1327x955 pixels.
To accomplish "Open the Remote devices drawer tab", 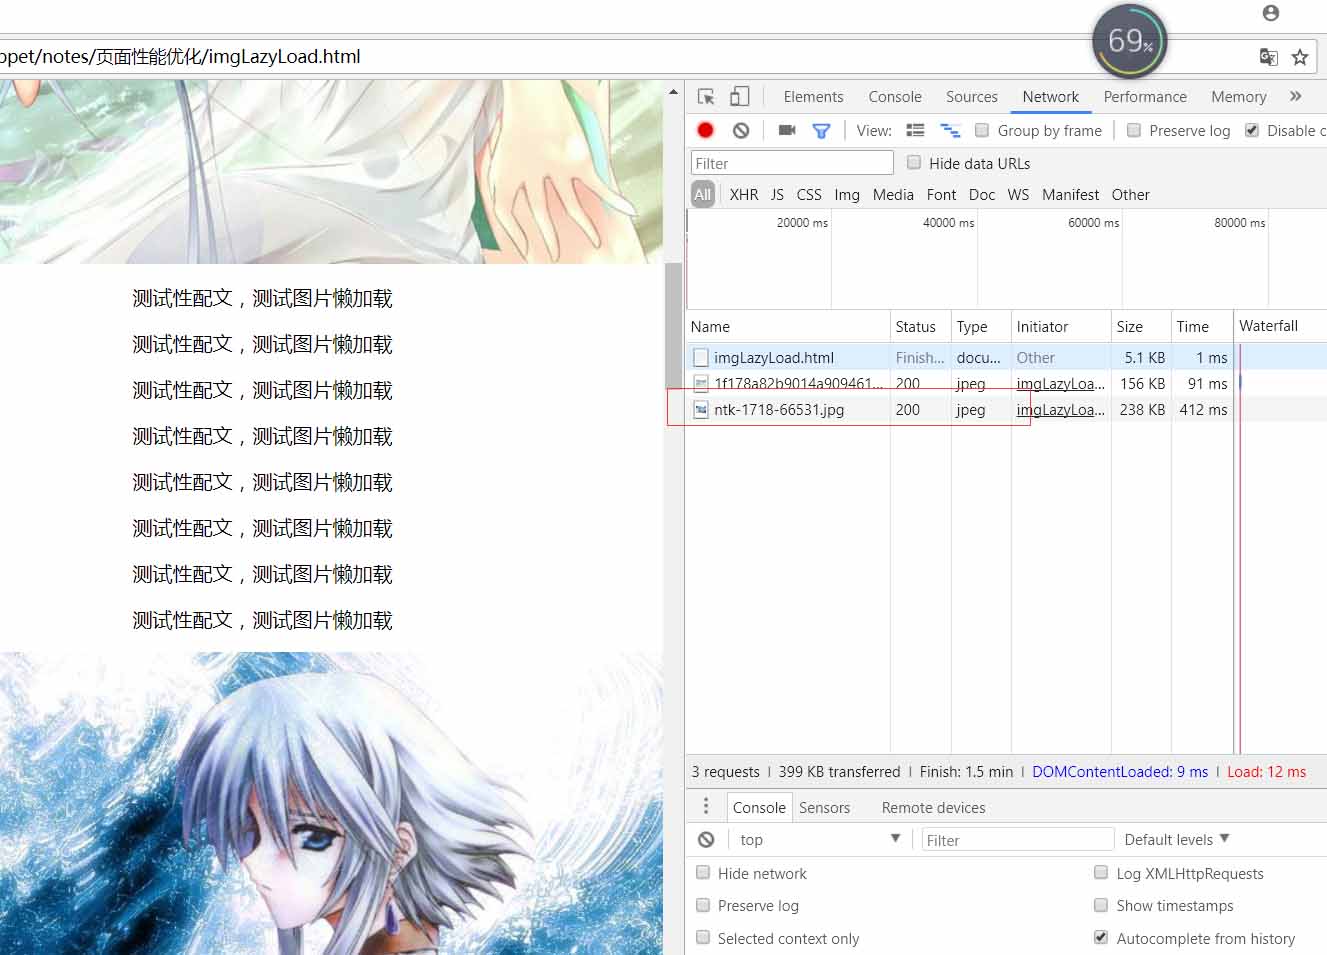I will pyautogui.click(x=933, y=808).
